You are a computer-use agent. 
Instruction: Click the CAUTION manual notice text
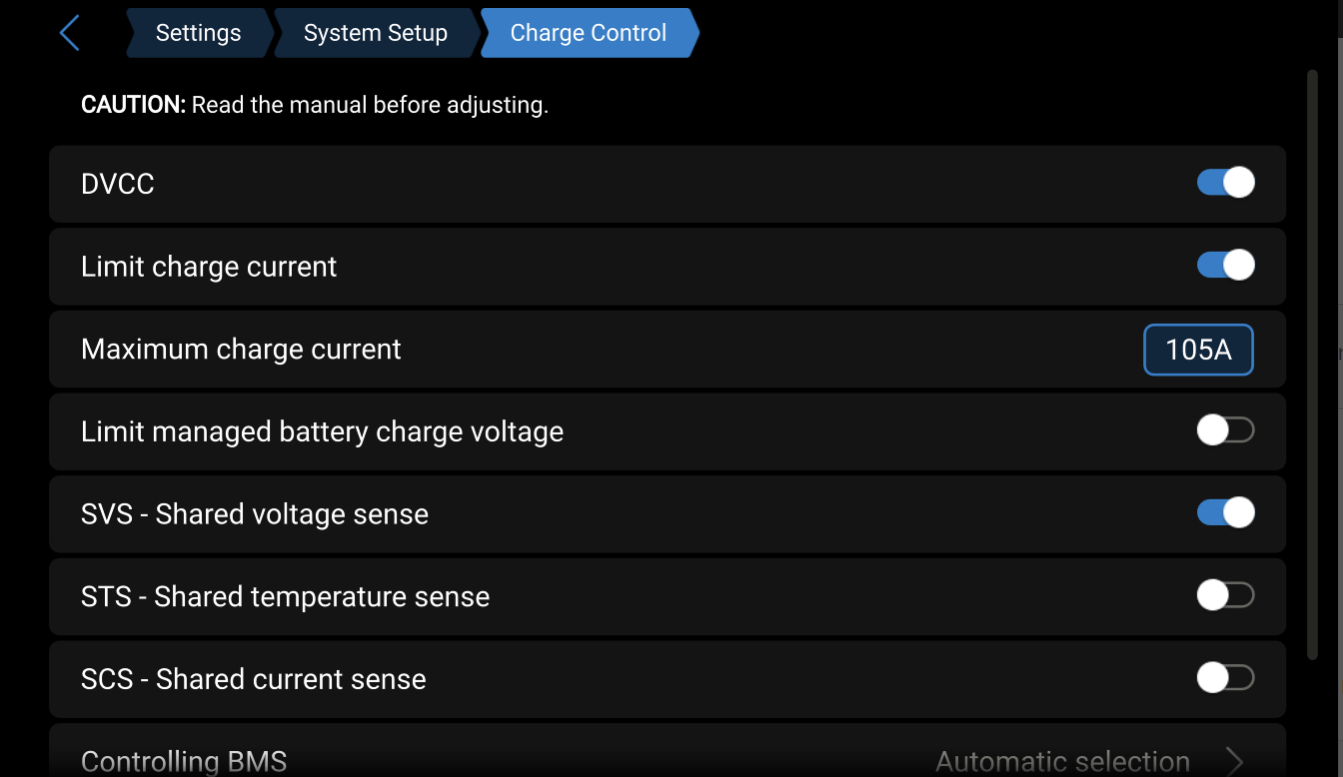pyautogui.click(x=314, y=105)
